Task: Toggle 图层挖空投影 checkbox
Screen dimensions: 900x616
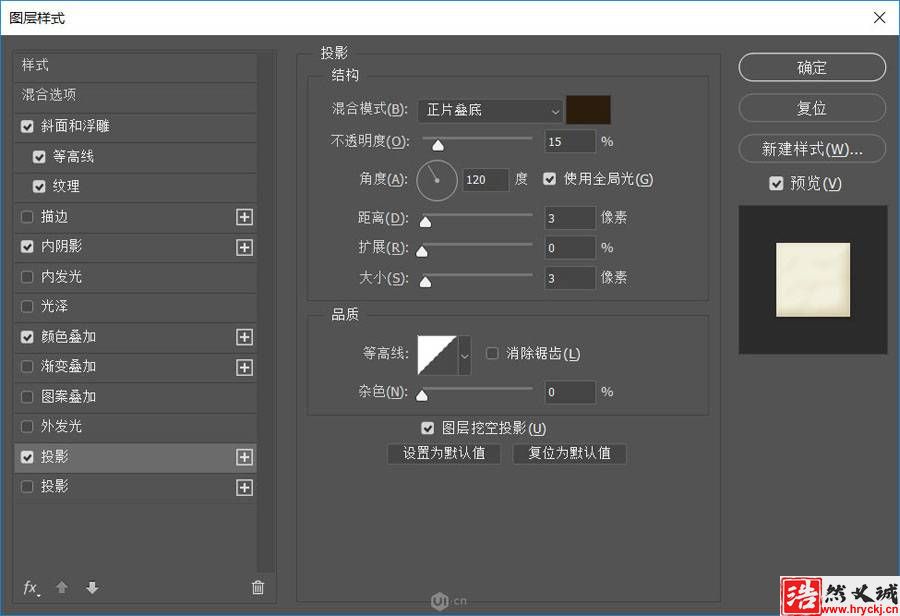Action: pyautogui.click(x=427, y=428)
